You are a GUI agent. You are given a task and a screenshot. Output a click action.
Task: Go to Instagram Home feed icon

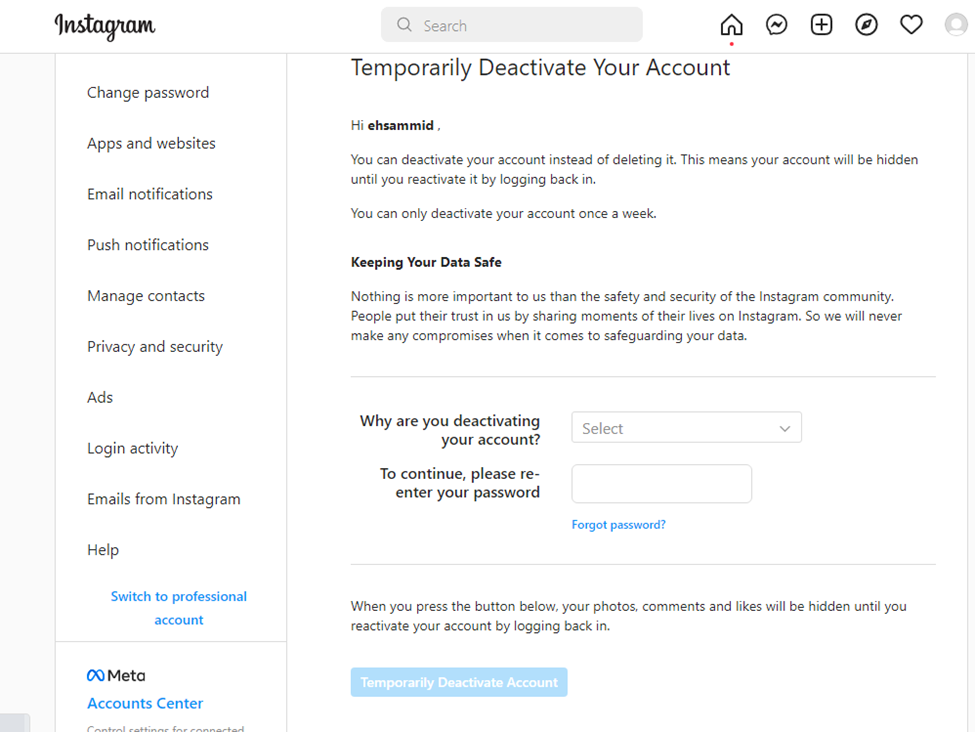(x=732, y=26)
